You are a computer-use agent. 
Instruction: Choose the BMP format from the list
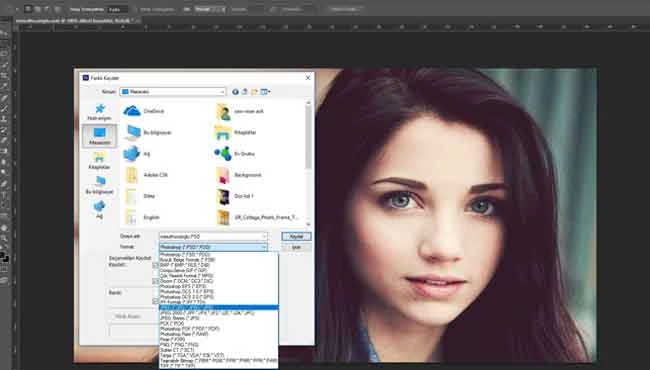218,265
